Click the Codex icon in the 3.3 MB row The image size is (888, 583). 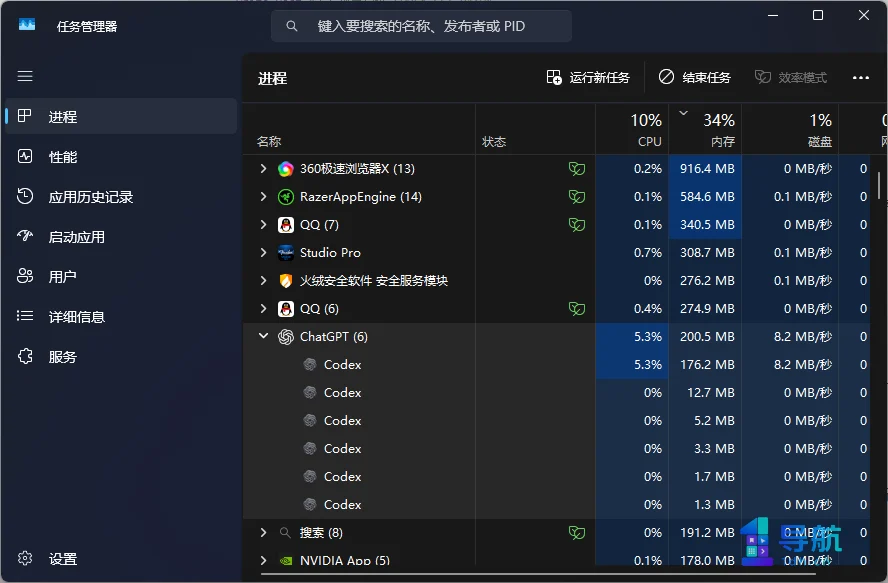(x=310, y=448)
